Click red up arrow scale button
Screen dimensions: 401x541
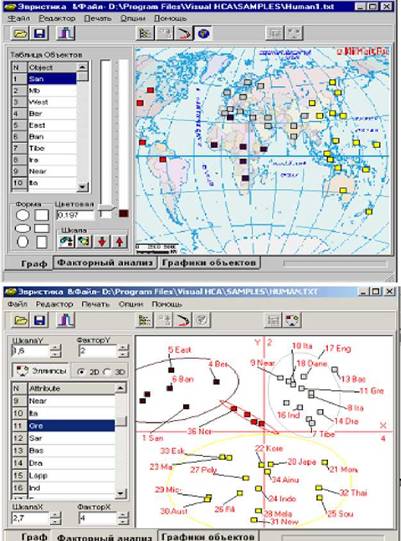tap(119, 241)
